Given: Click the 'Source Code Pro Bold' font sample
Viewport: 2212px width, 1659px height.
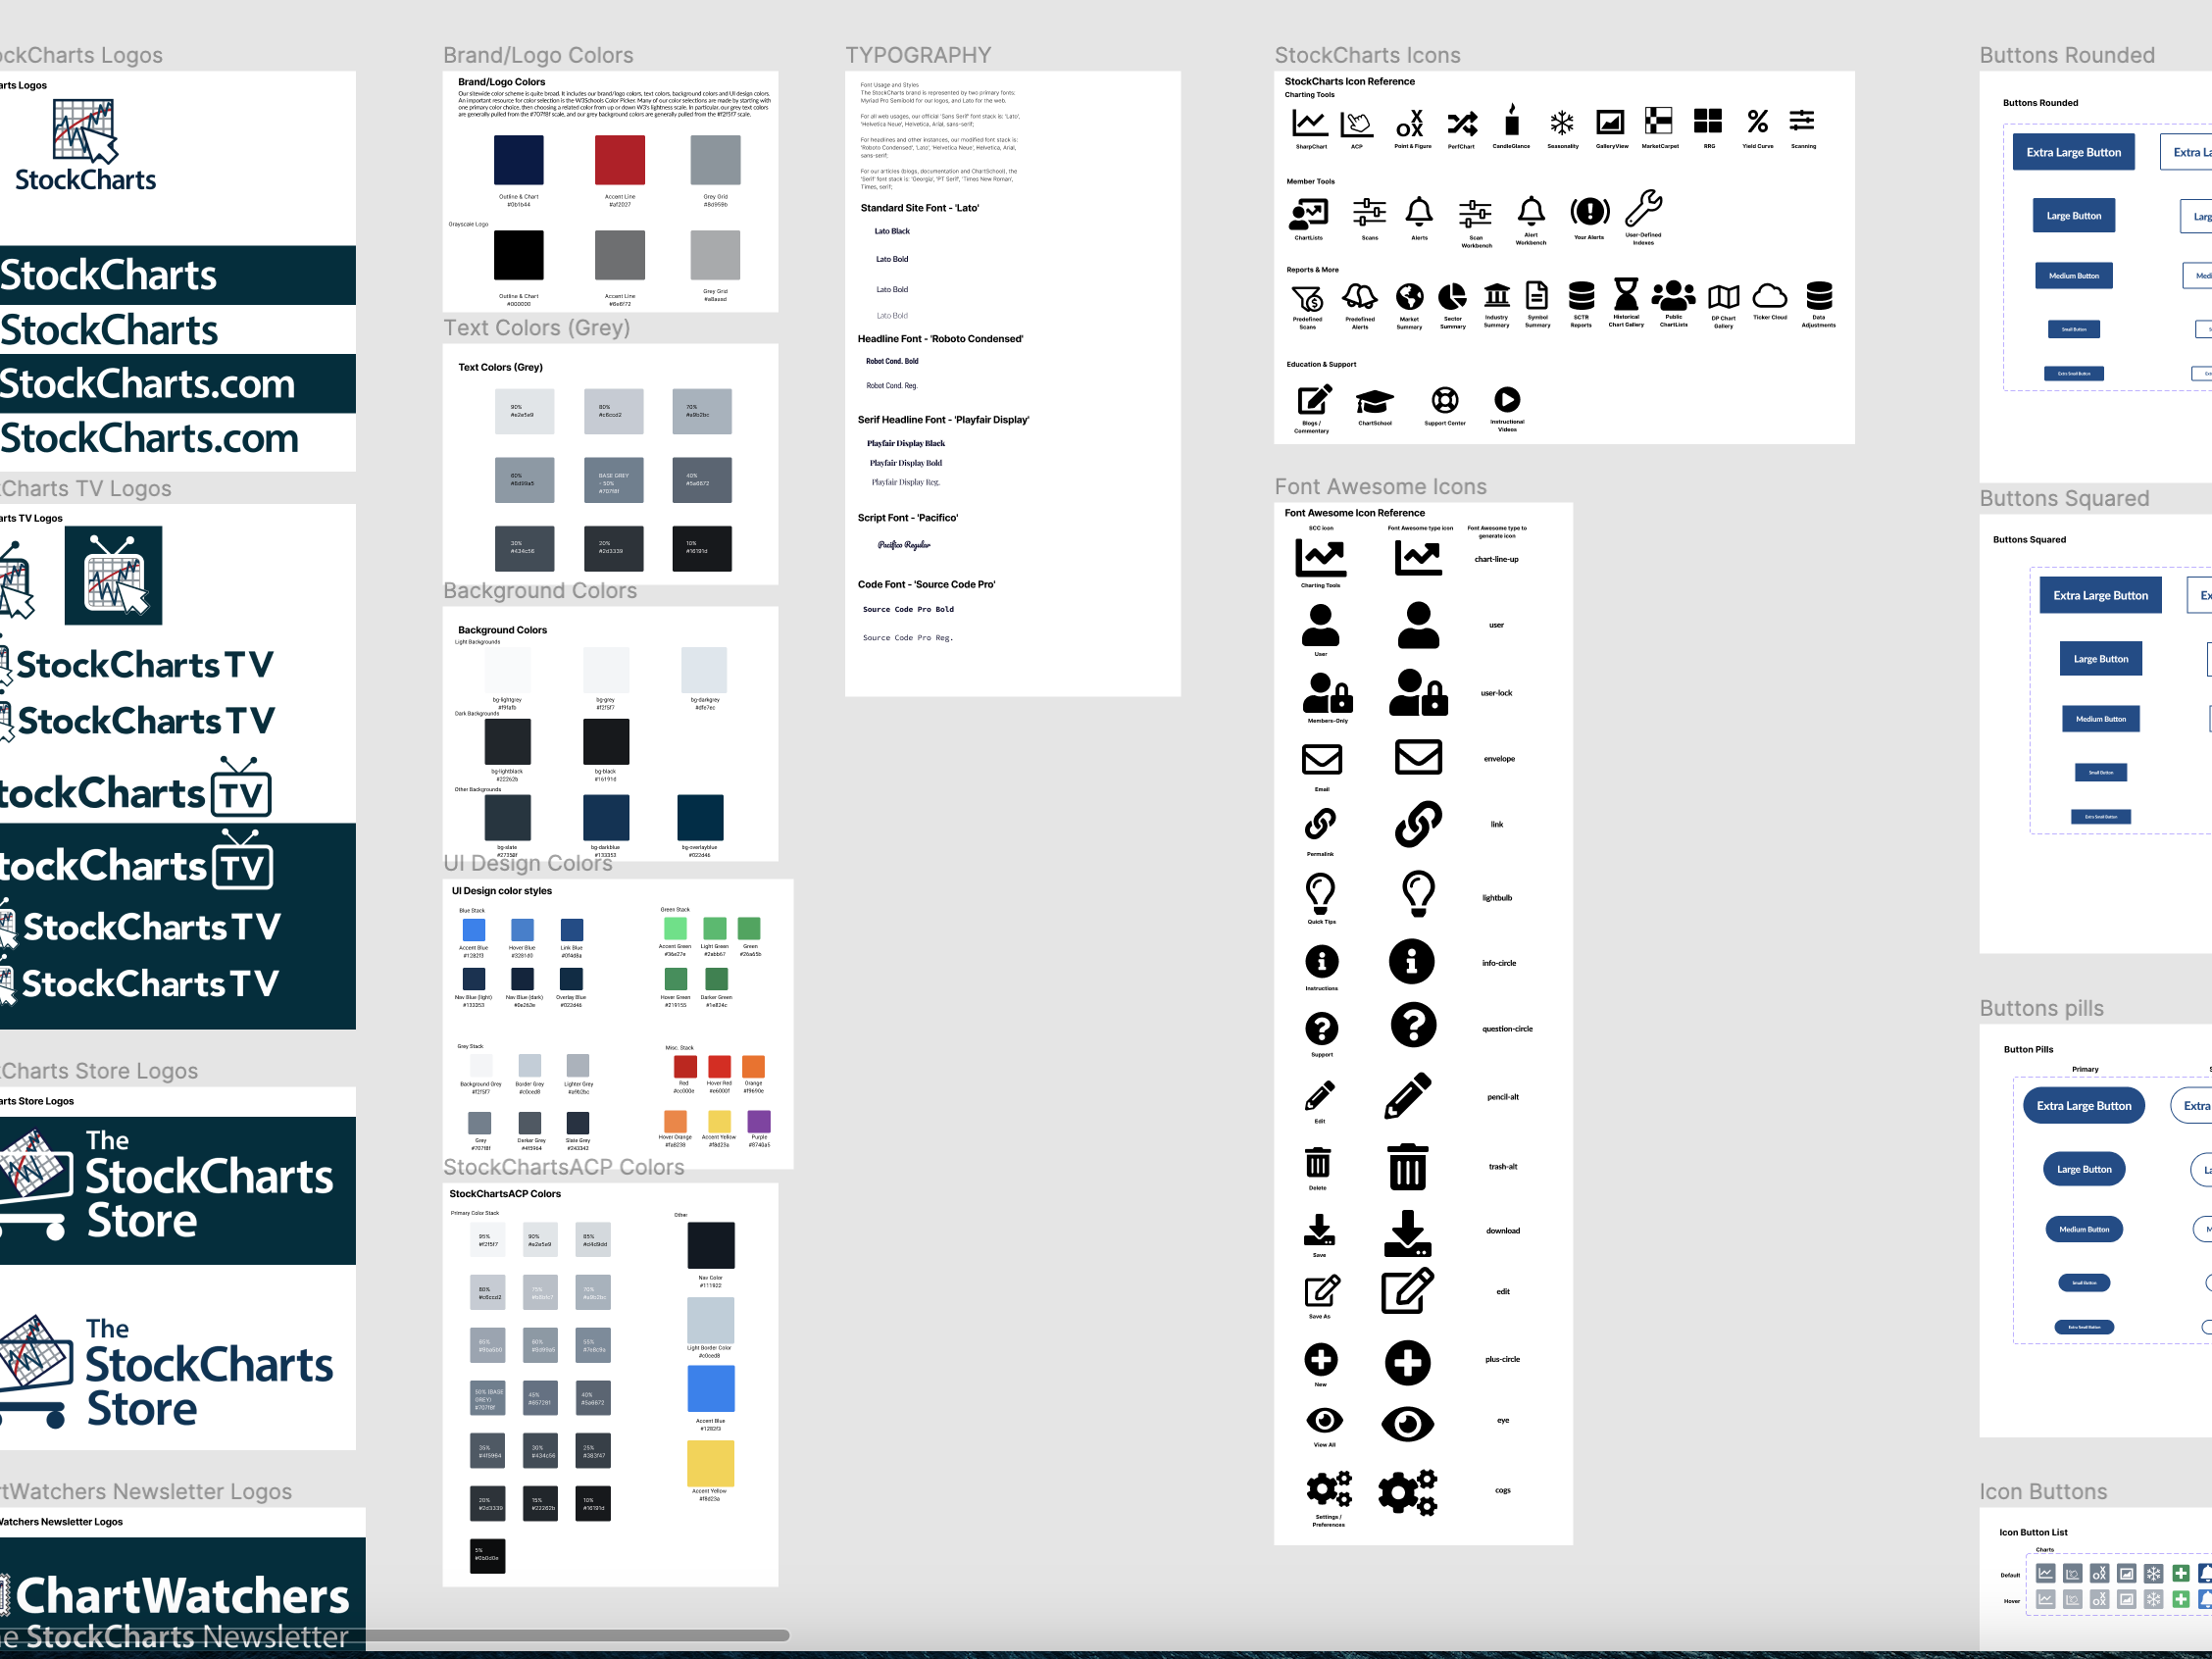Looking at the screenshot, I should 908,610.
